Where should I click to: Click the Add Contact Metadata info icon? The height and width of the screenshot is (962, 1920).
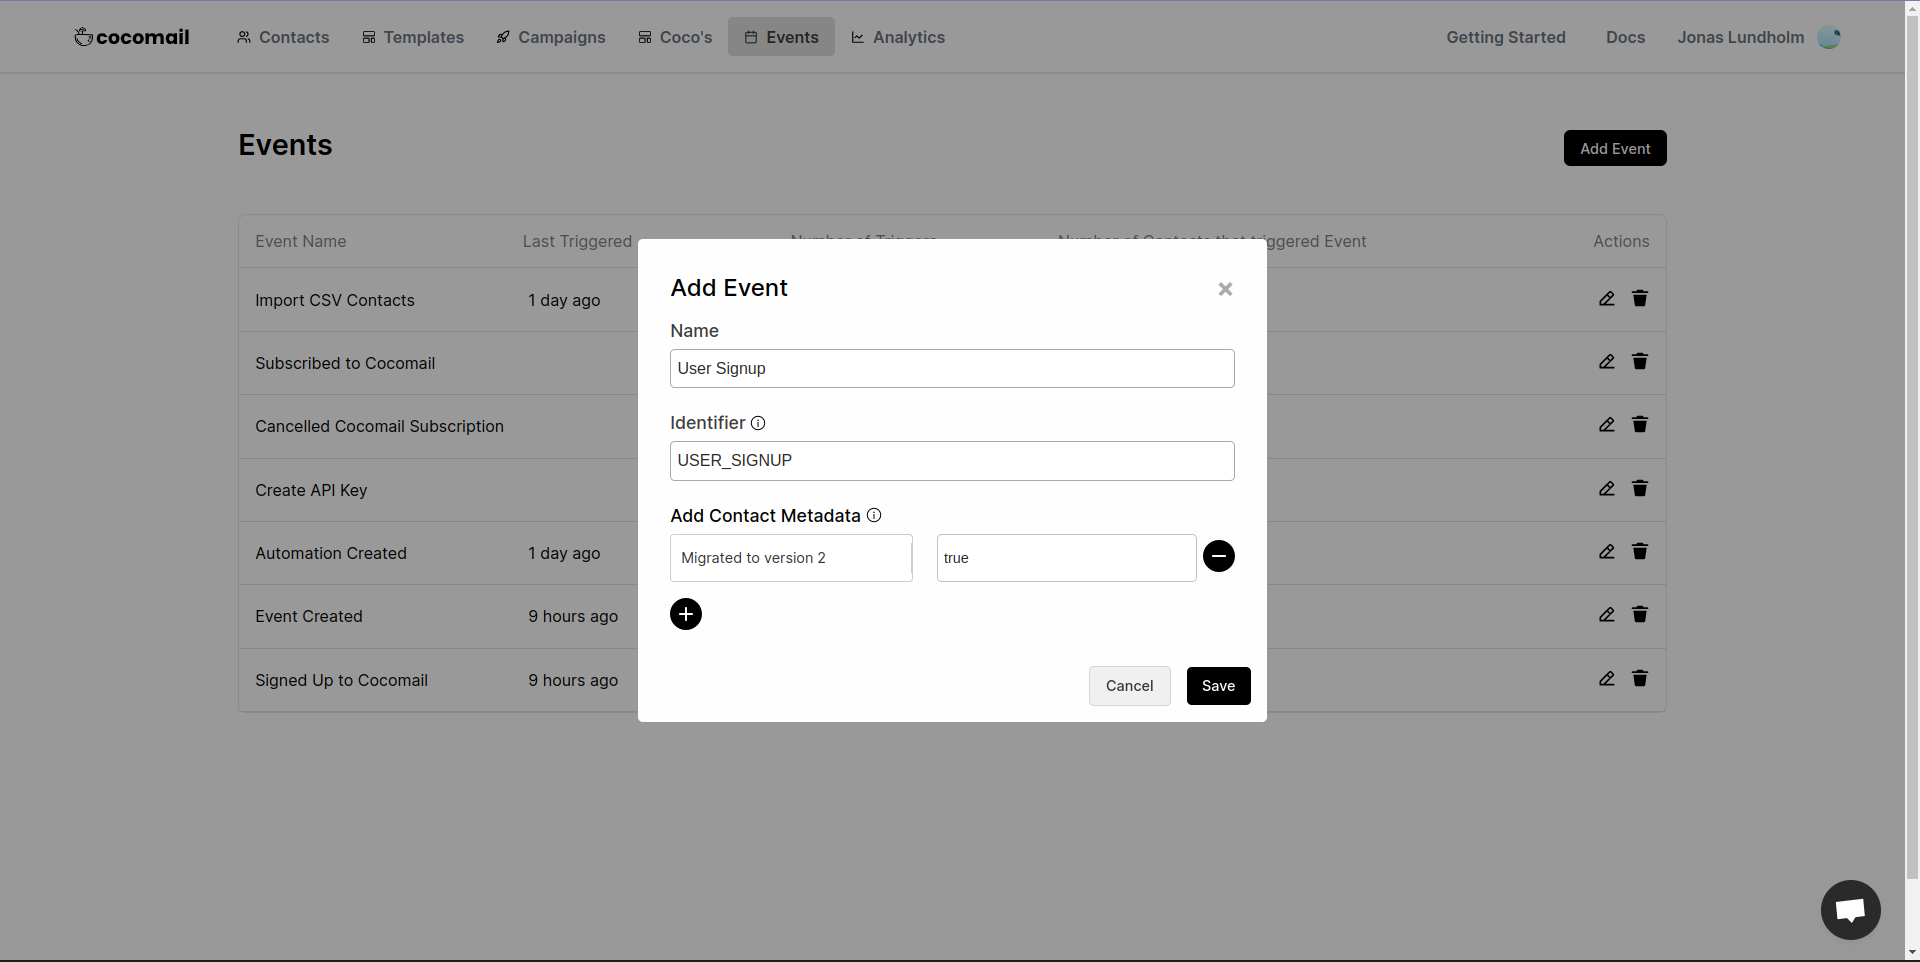[x=874, y=515]
